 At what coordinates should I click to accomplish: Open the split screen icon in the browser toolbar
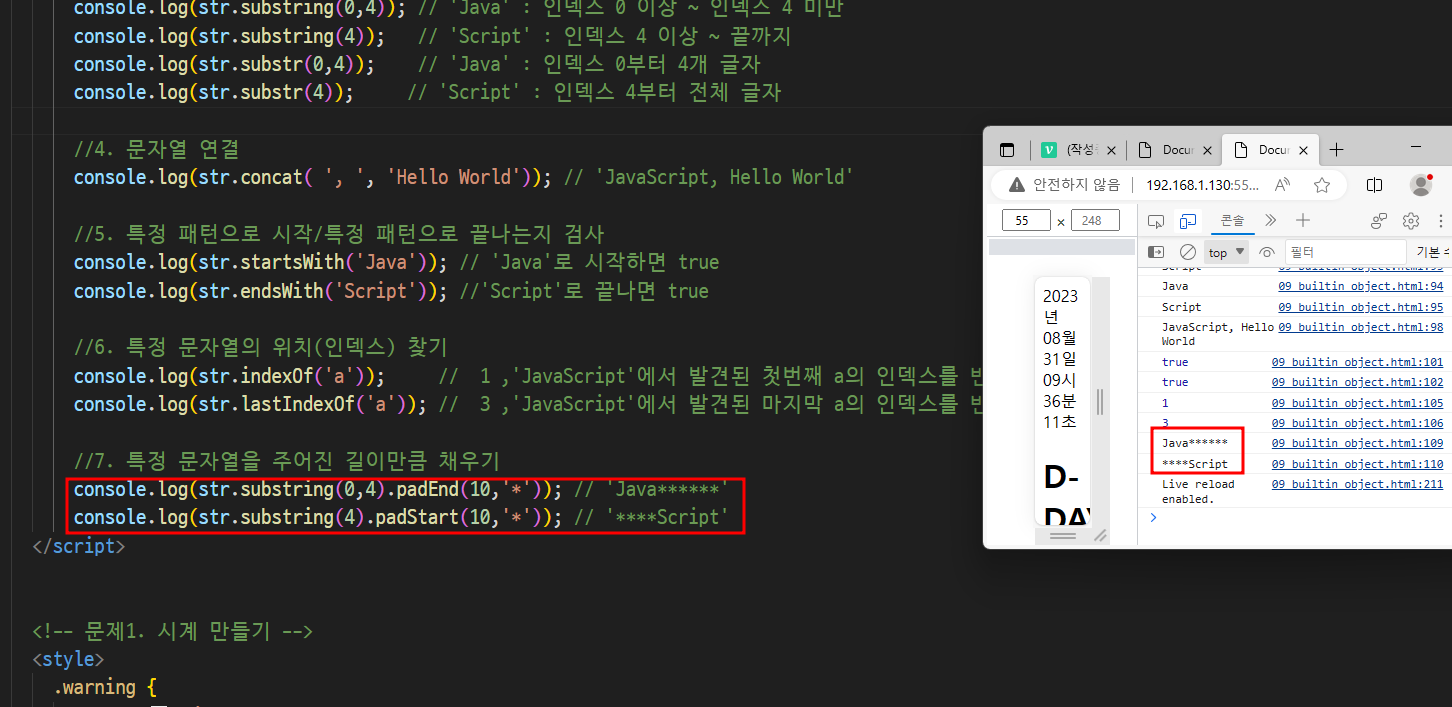coord(1375,185)
